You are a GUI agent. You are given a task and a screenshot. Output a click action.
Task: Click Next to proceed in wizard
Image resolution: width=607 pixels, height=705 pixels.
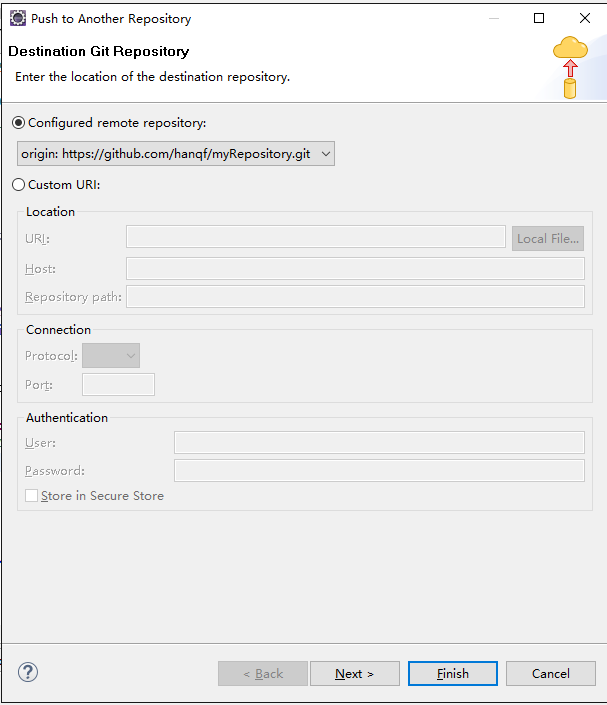point(355,674)
